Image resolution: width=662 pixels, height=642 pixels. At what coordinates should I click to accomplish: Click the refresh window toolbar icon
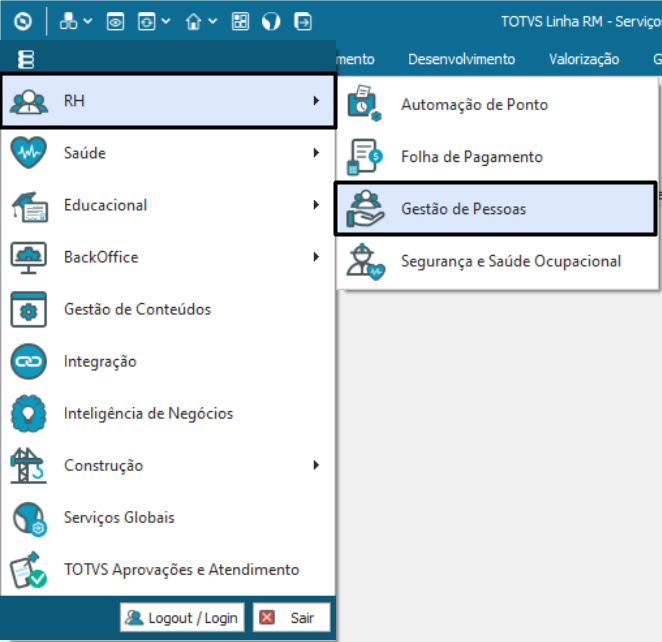pos(147,22)
